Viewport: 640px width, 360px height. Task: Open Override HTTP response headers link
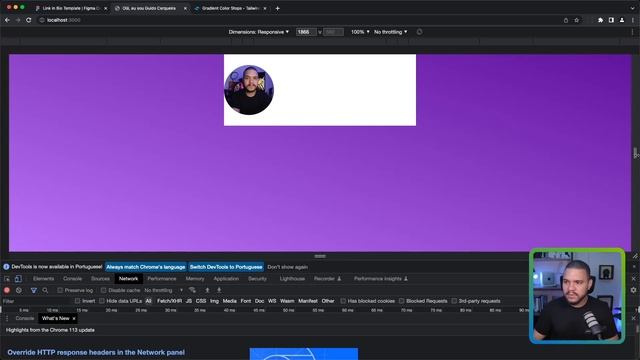click(x=96, y=352)
